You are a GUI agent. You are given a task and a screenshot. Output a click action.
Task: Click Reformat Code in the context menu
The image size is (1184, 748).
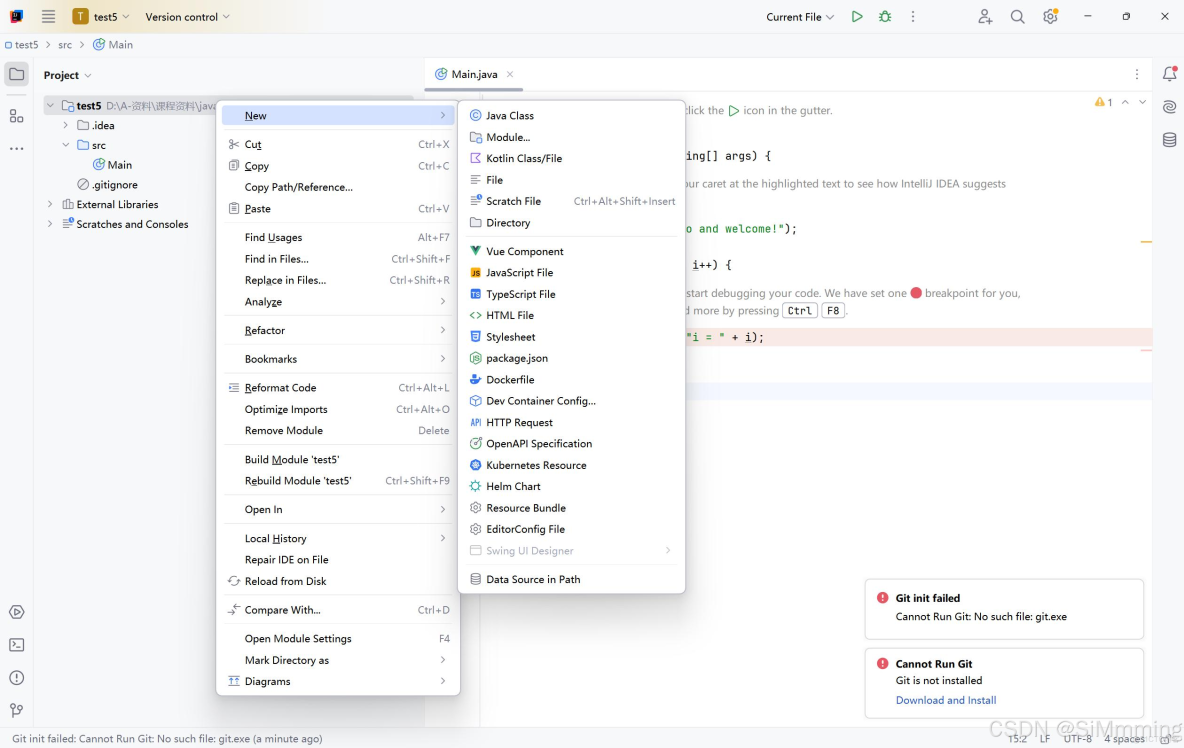(x=280, y=388)
